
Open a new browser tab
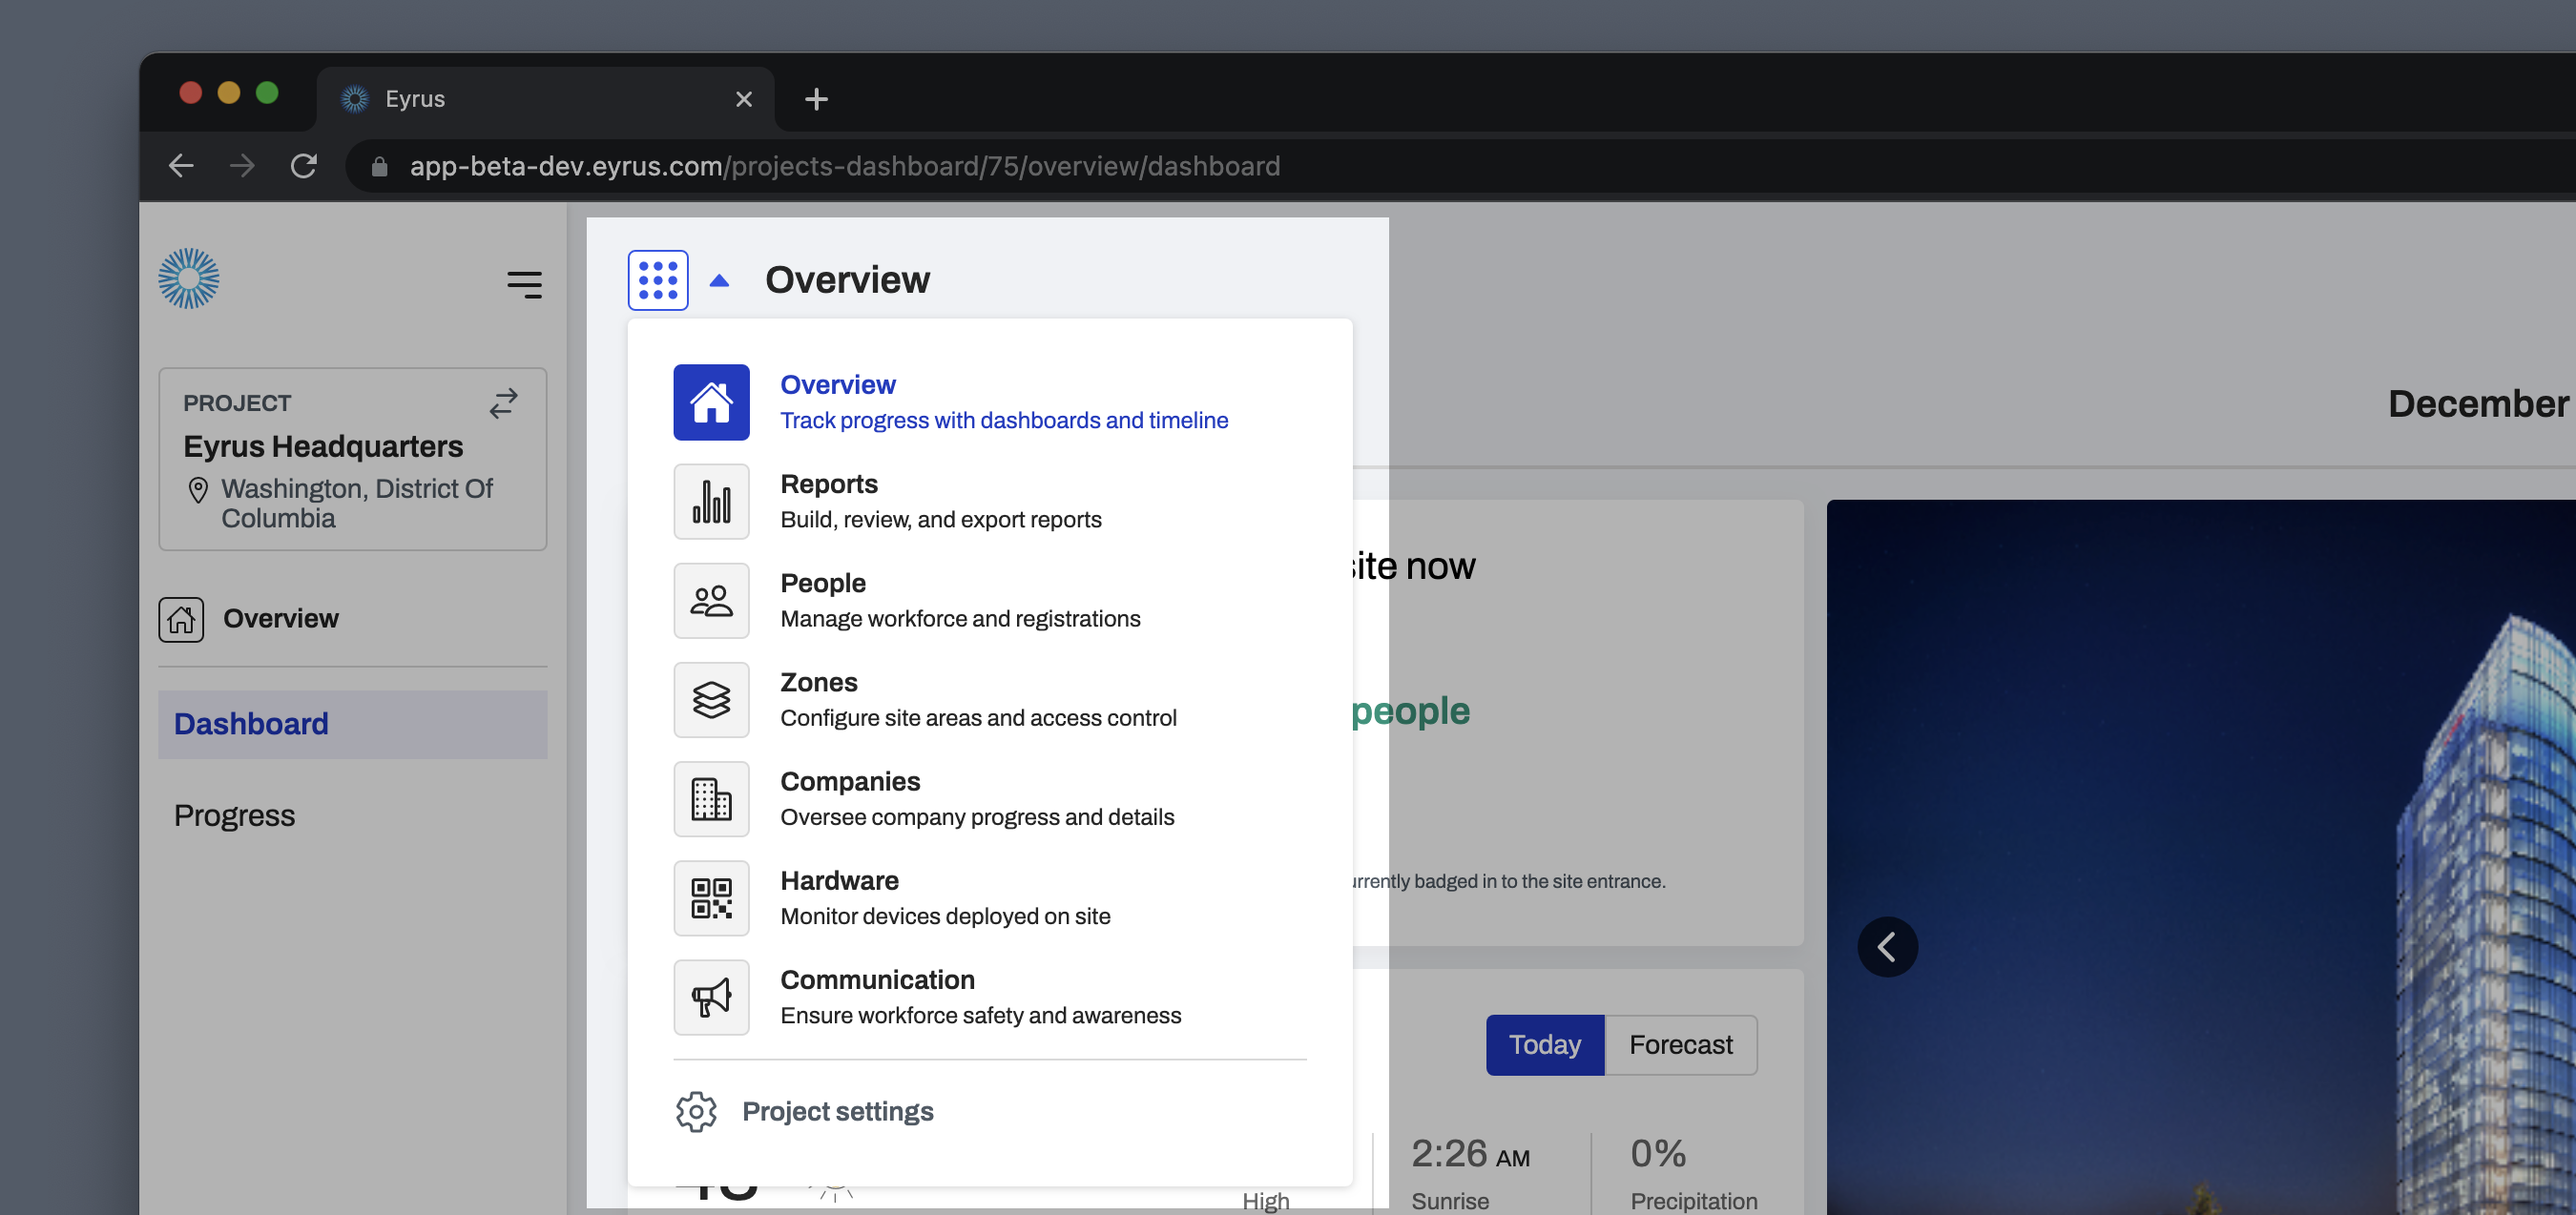(816, 99)
